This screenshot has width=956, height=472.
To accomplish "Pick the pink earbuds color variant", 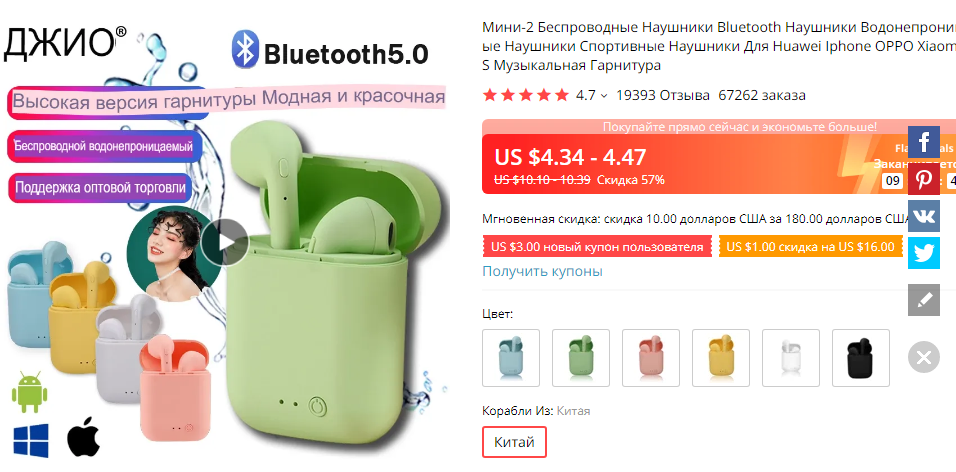I will coord(651,358).
